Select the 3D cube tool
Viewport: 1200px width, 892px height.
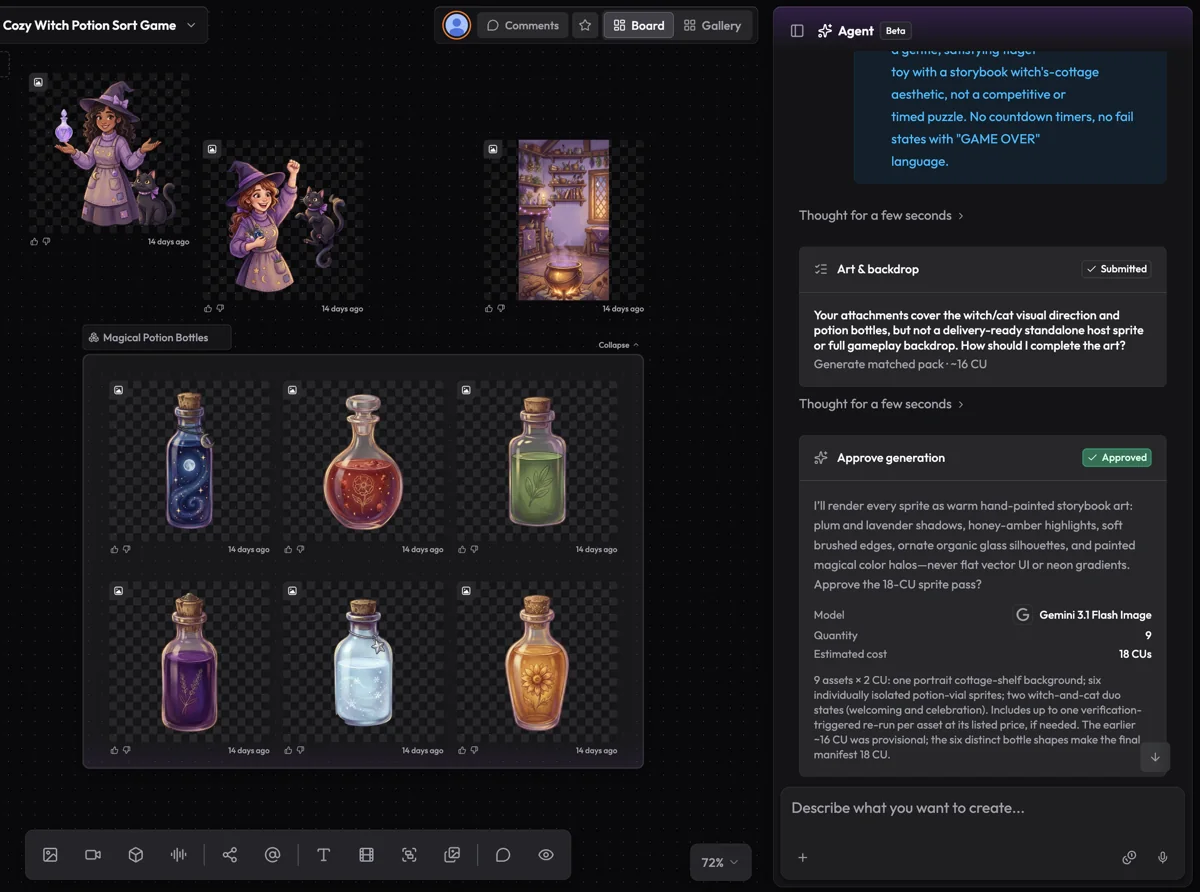136,855
